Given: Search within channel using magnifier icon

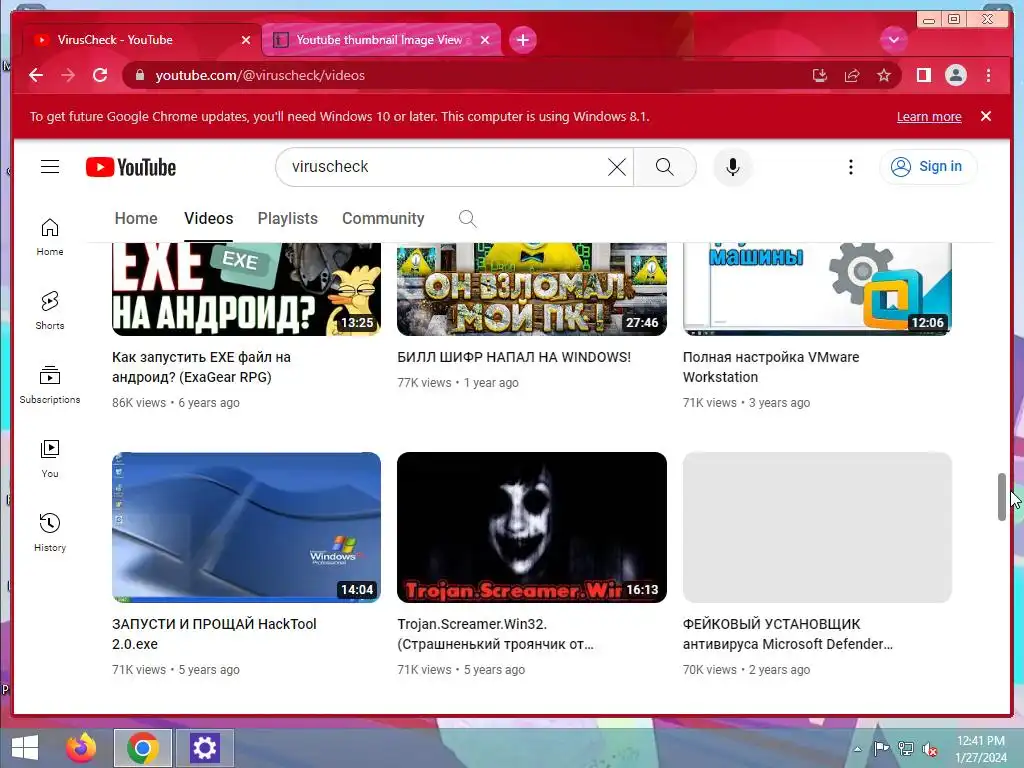Looking at the screenshot, I should point(468,219).
